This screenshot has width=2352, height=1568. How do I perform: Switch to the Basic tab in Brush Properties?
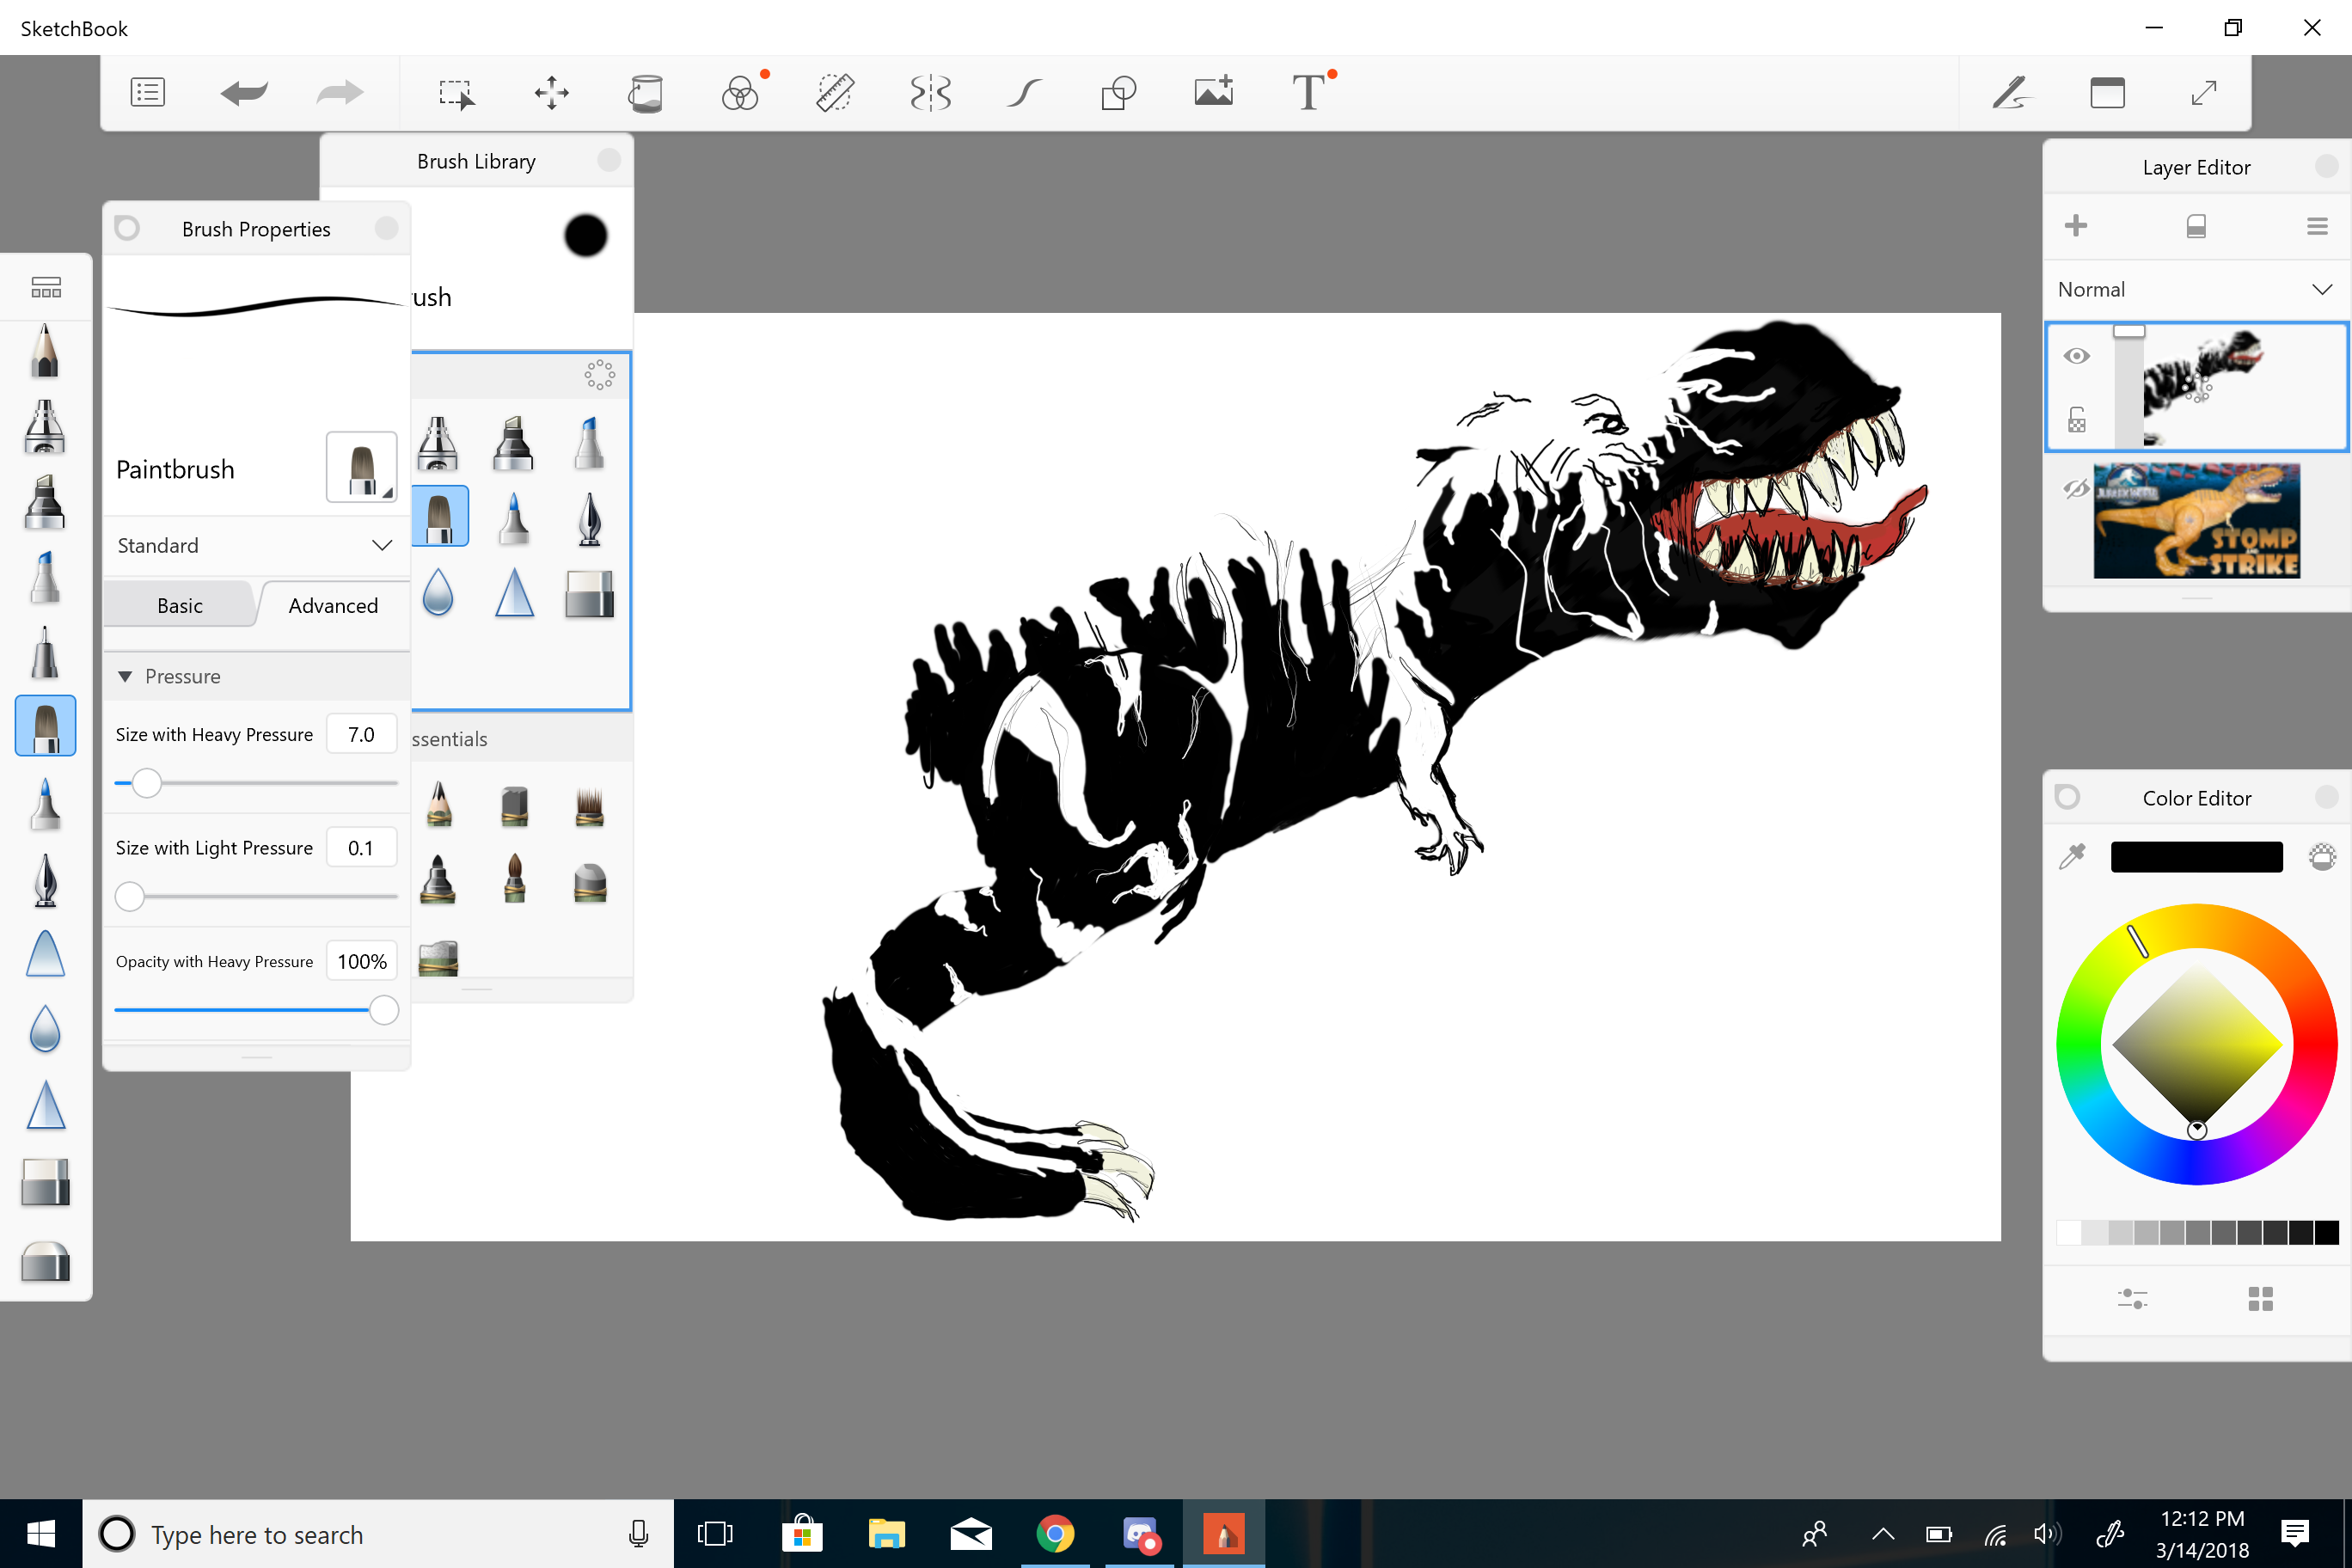point(180,604)
